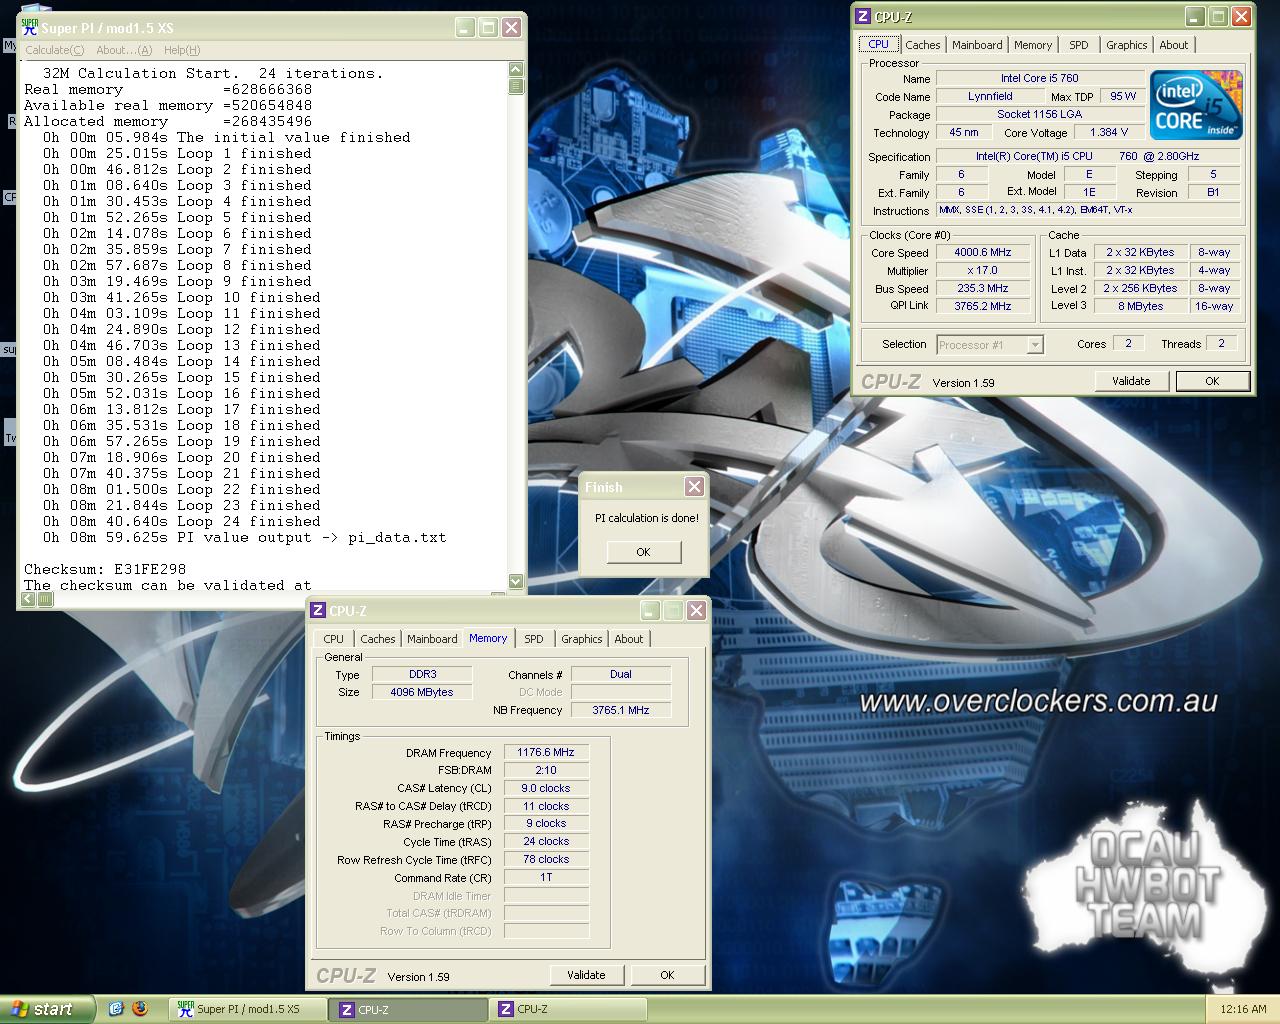Click the Memory CPU-Z title bar Z icon
1280x1024 pixels.
click(x=318, y=610)
